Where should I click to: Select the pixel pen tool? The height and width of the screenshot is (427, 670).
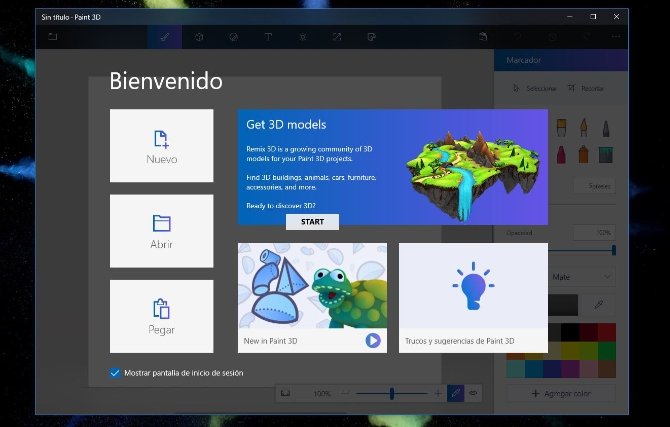(x=606, y=128)
